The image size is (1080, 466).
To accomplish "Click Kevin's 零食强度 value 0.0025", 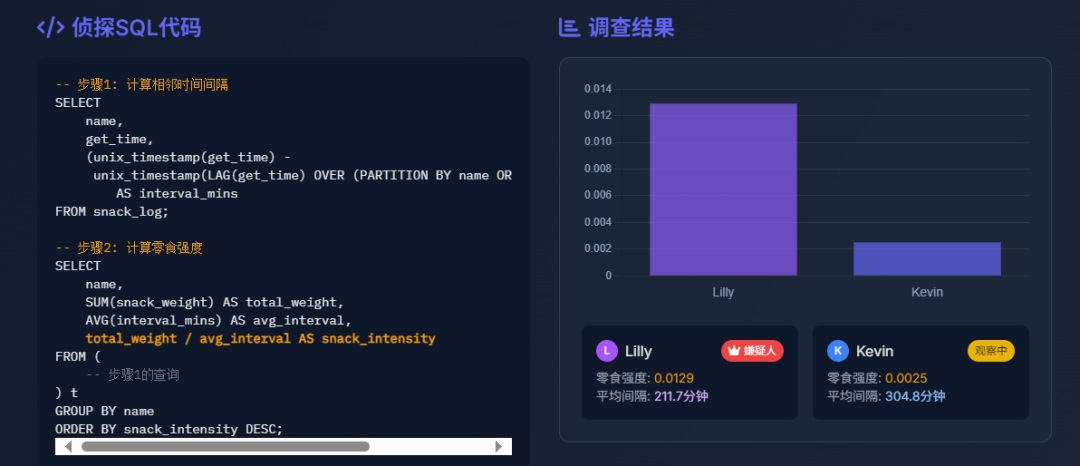I will [906, 378].
